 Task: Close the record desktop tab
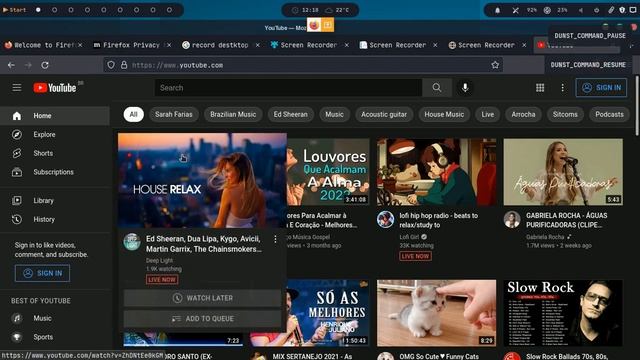pyautogui.click(x=258, y=45)
